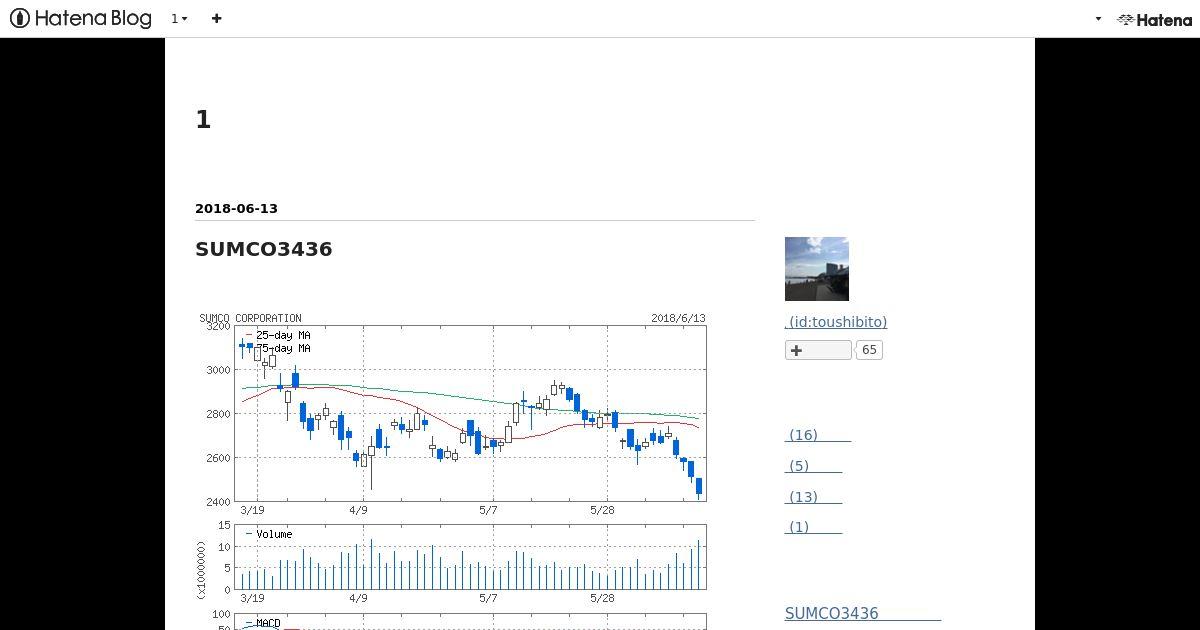Open the archive link with (16)
Viewport: 1200px width, 630px height.
(818, 435)
